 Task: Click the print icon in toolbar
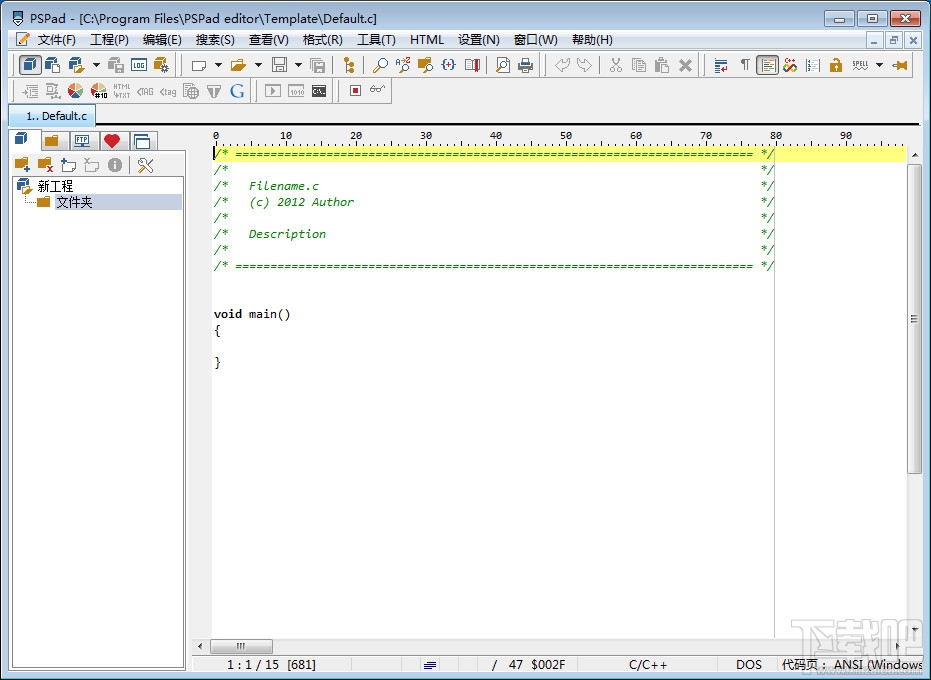coord(526,65)
